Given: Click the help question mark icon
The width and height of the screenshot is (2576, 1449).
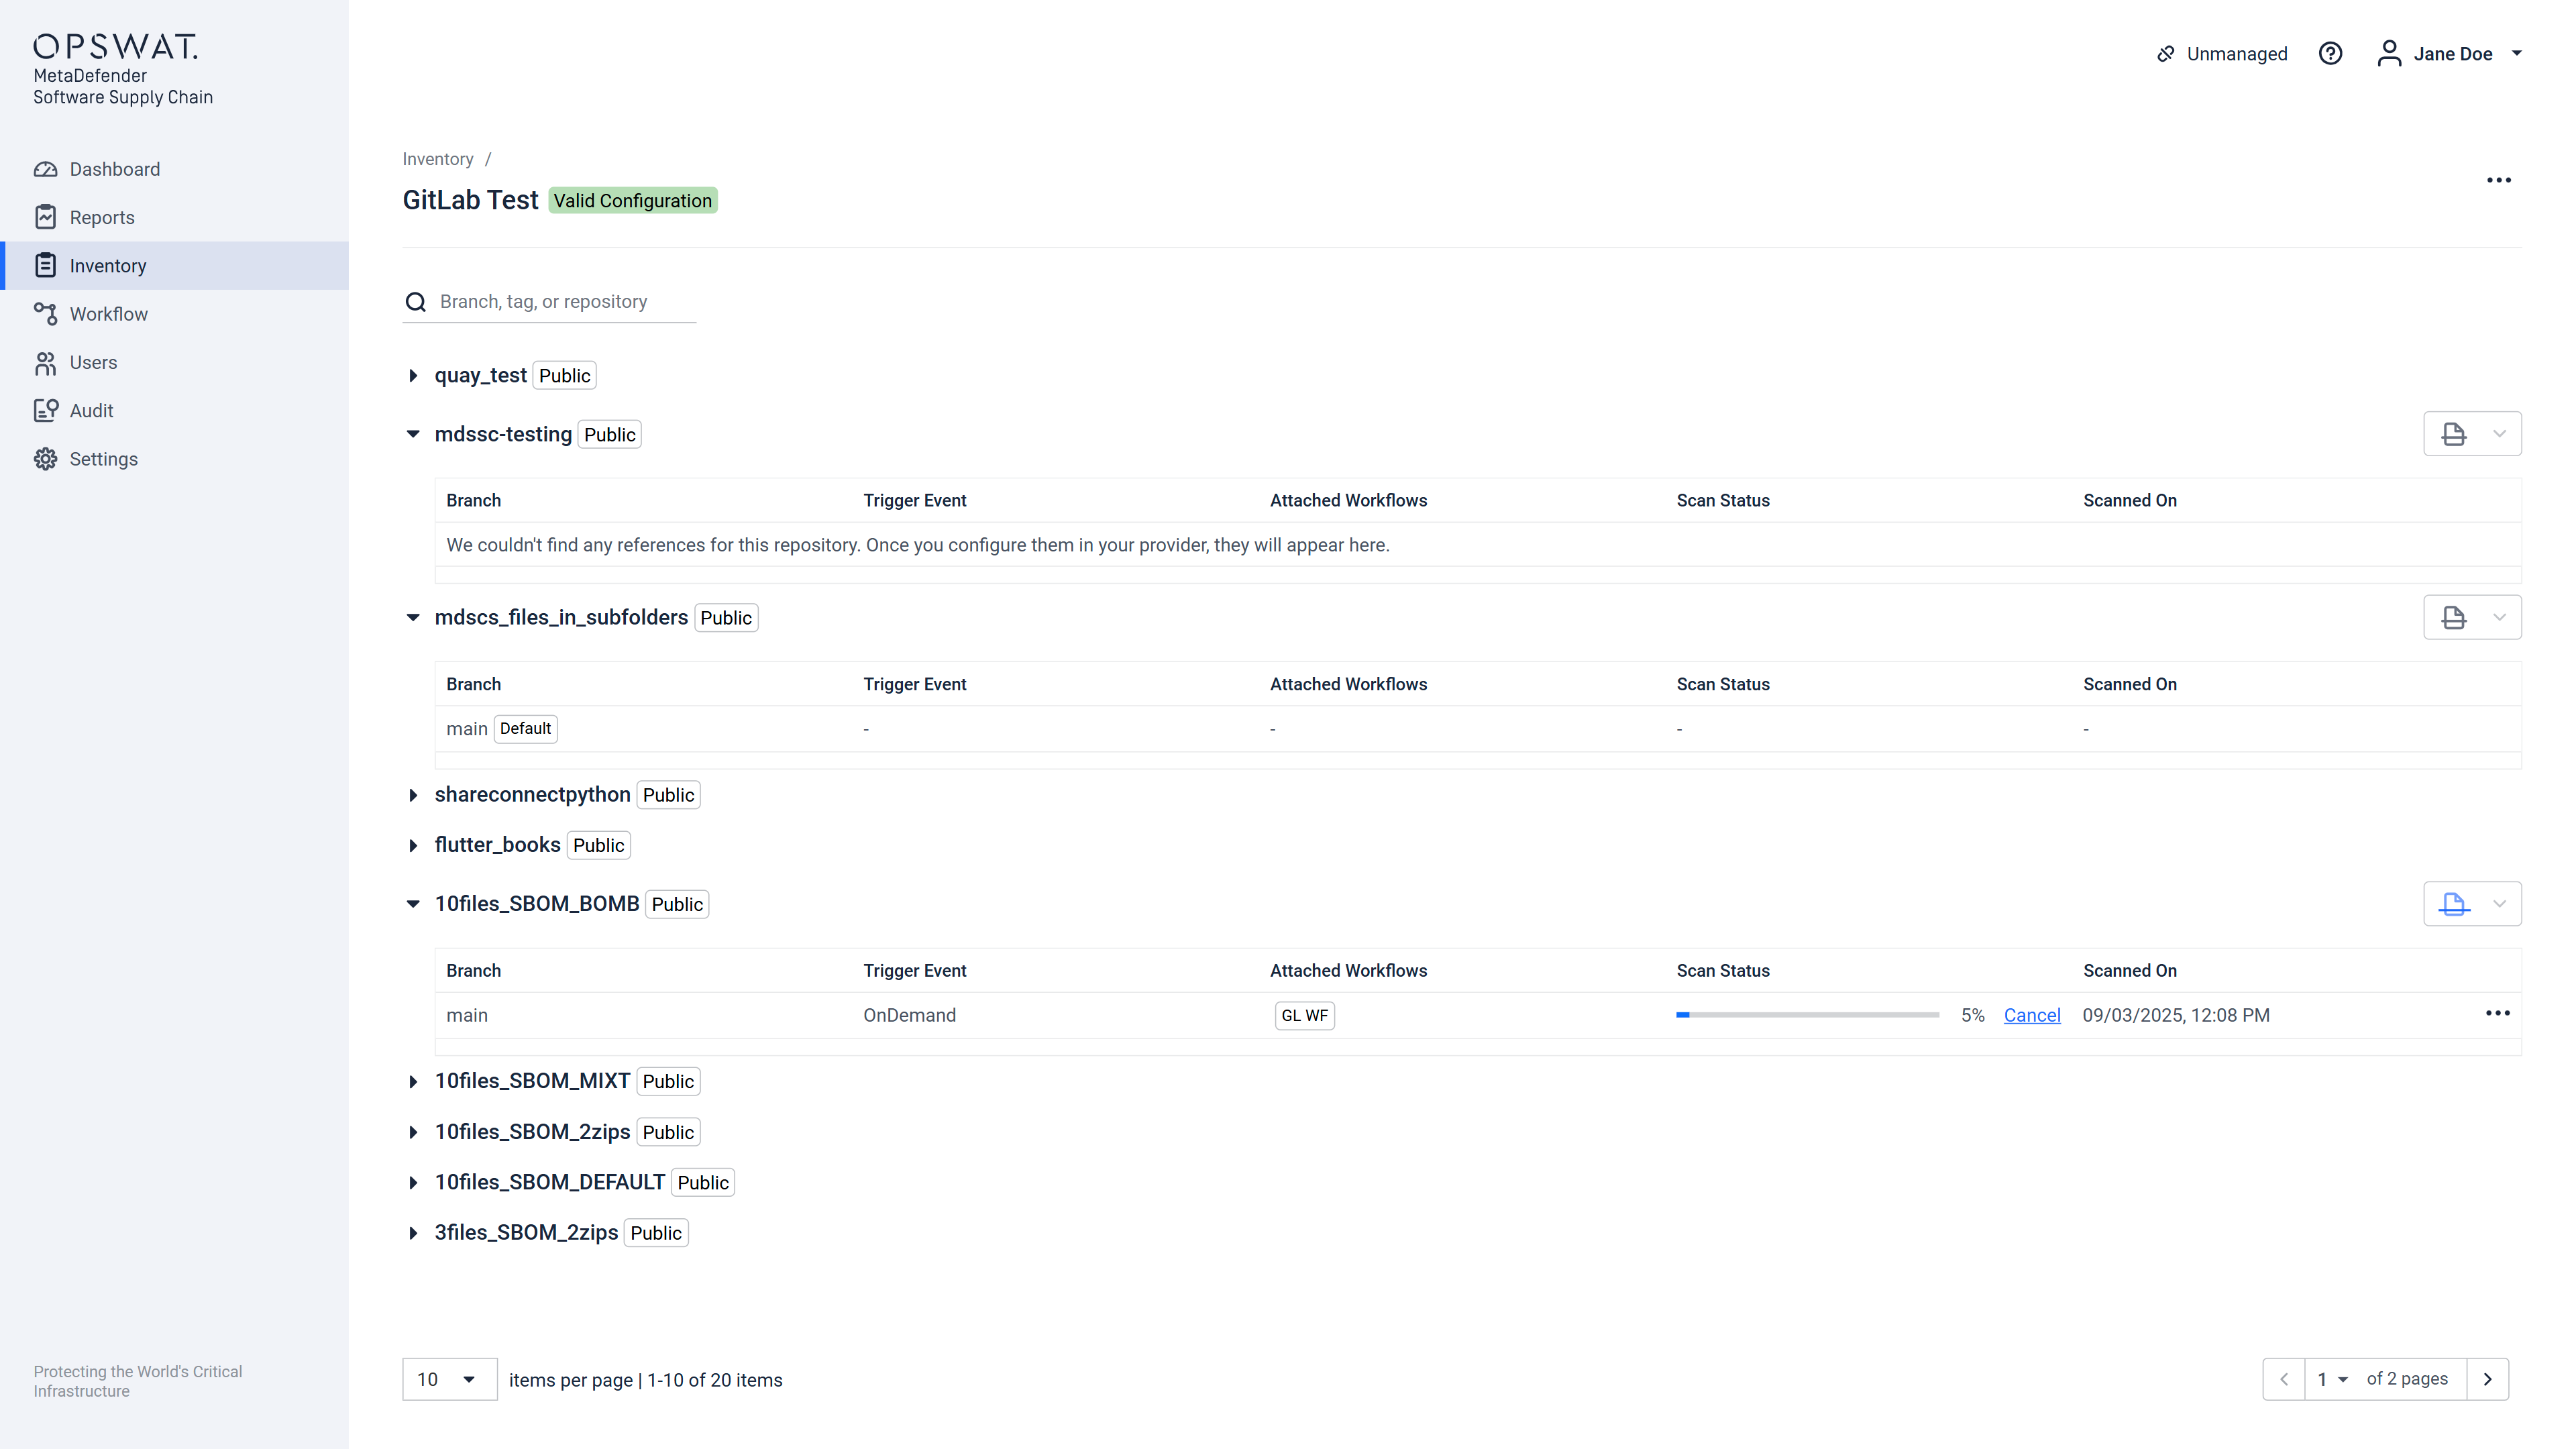Looking at the screenshot, I should (x=2330, y=54).
